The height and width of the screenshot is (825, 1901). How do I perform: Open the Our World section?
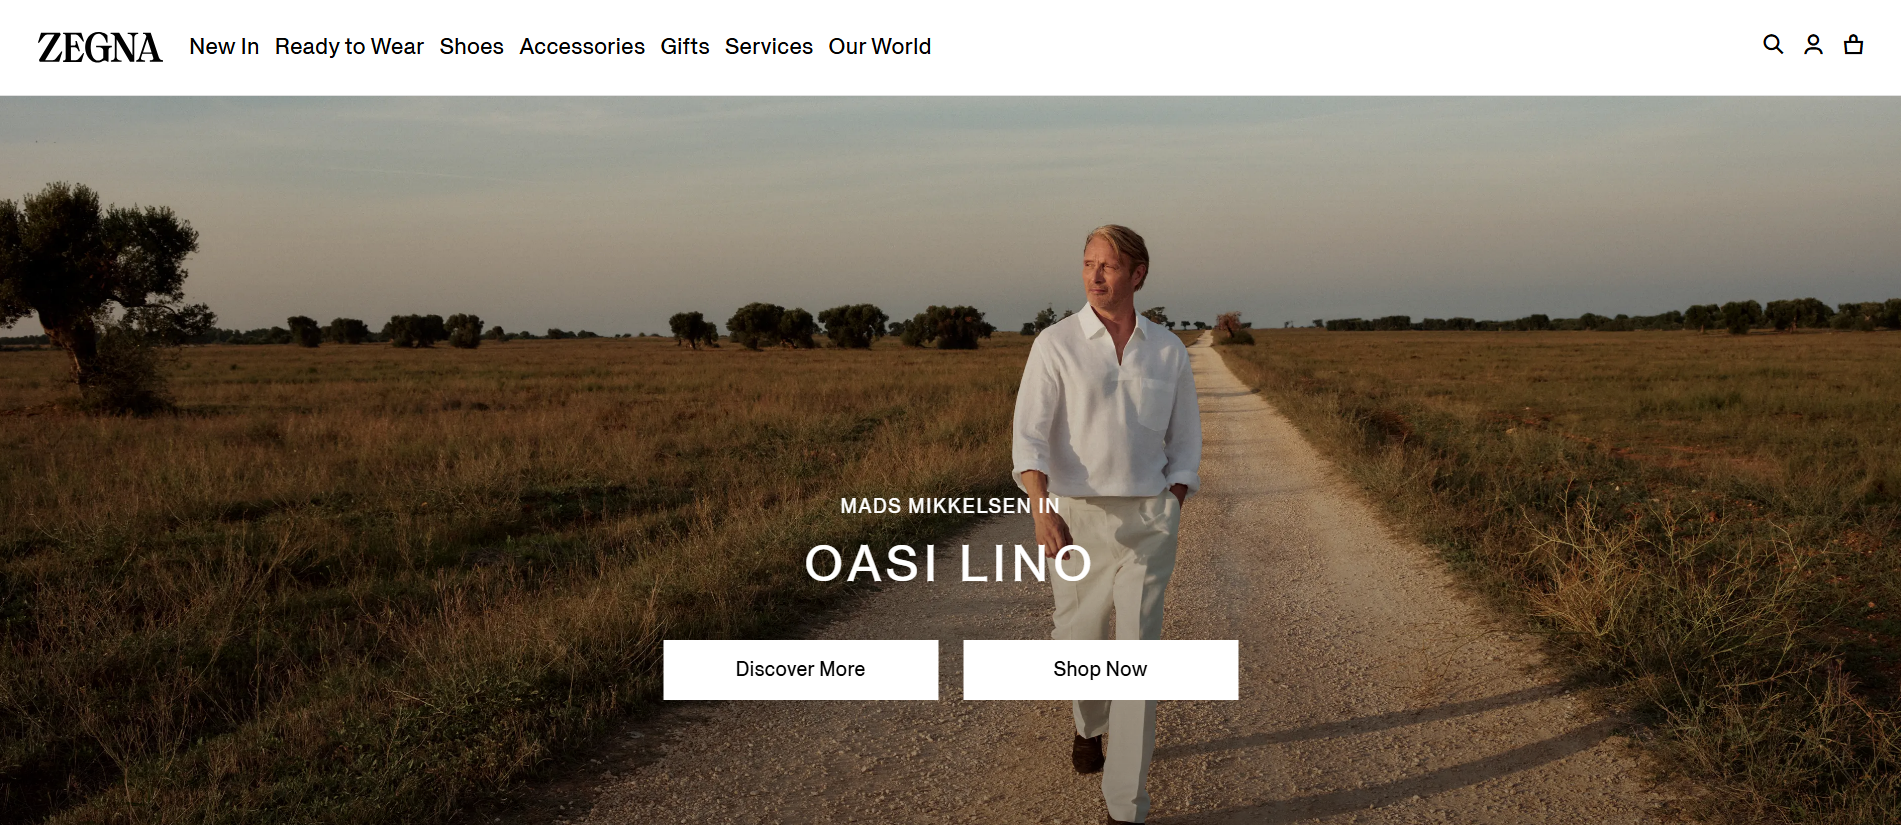[x=880, y=47]
